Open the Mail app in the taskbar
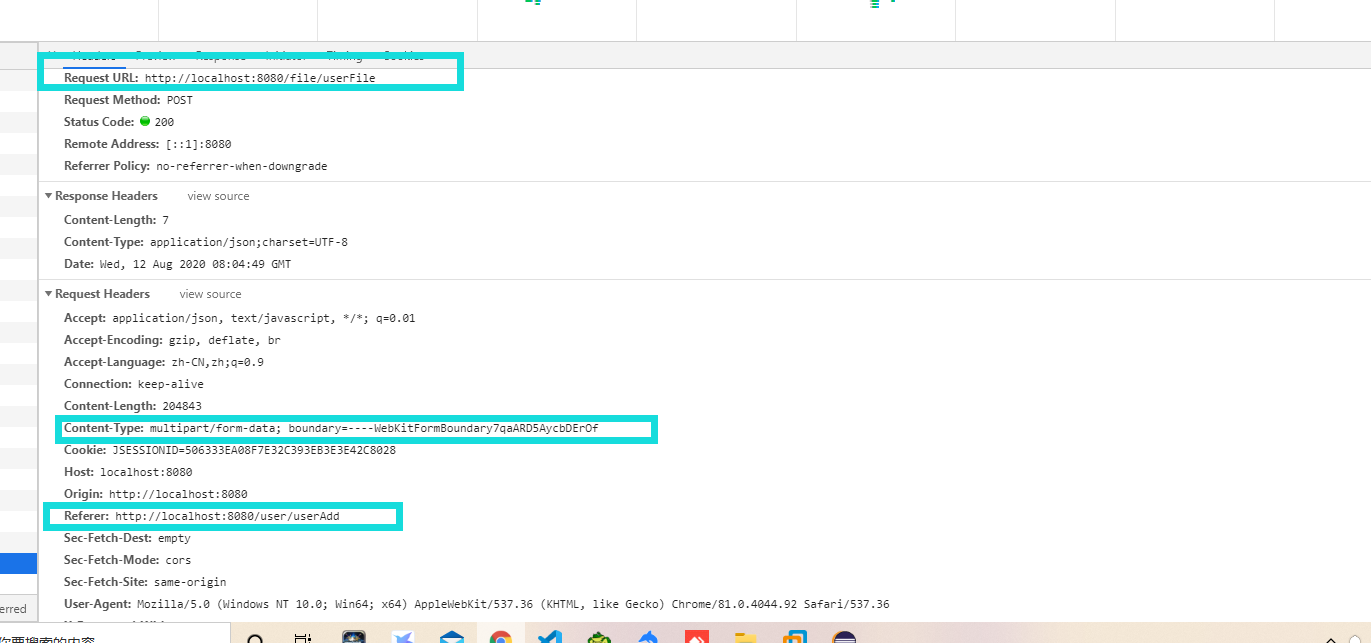 coord(452,636)
